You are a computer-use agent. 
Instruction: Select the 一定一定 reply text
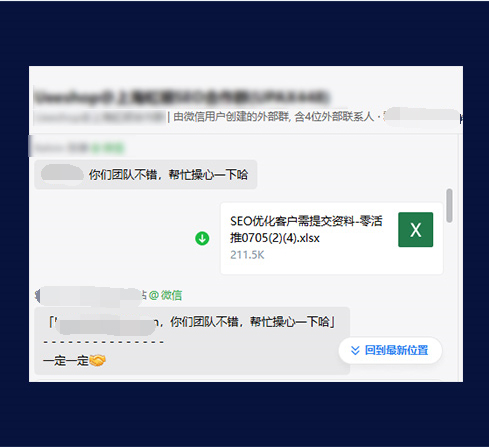66,361
